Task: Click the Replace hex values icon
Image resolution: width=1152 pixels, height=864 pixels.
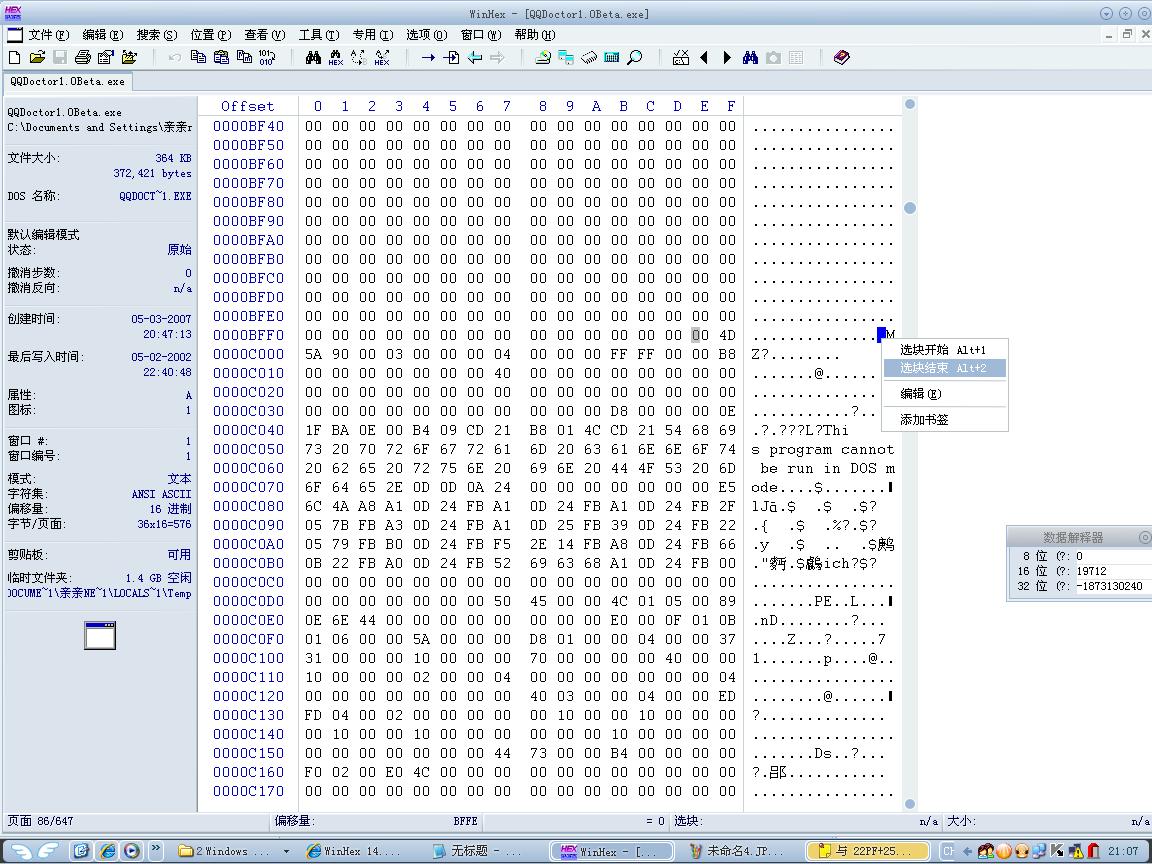Action: point(382,57)
